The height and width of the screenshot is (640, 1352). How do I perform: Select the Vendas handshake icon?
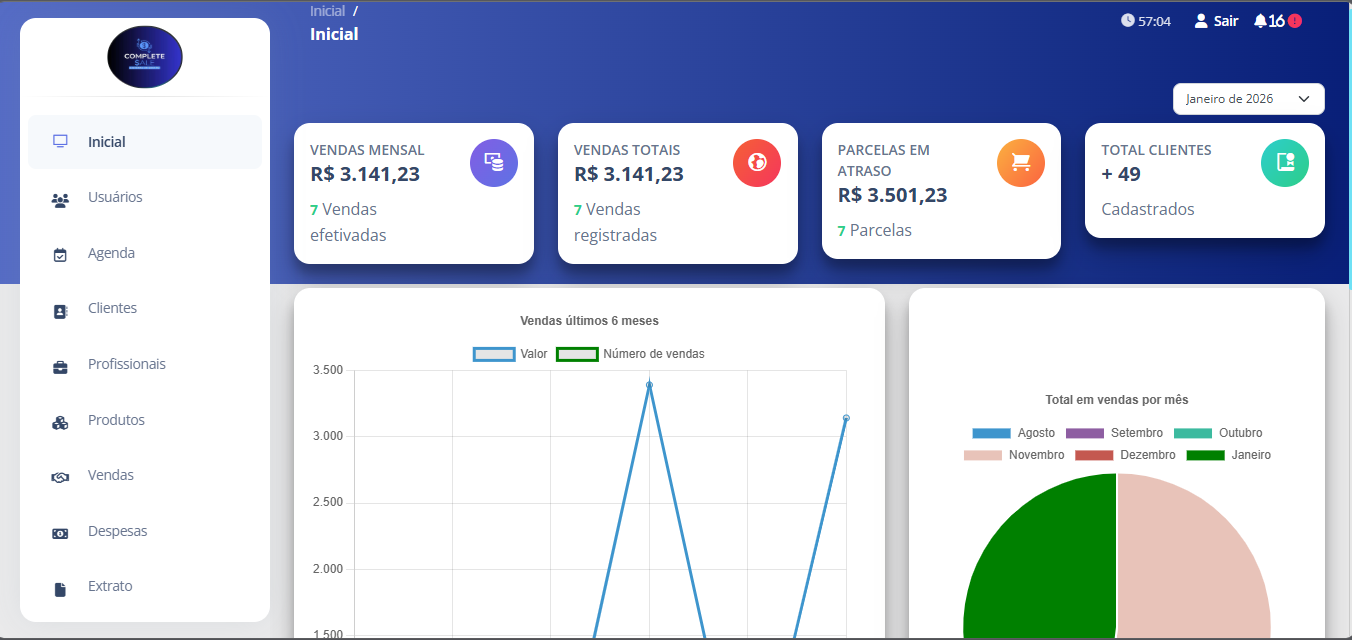tap(61, 475)
